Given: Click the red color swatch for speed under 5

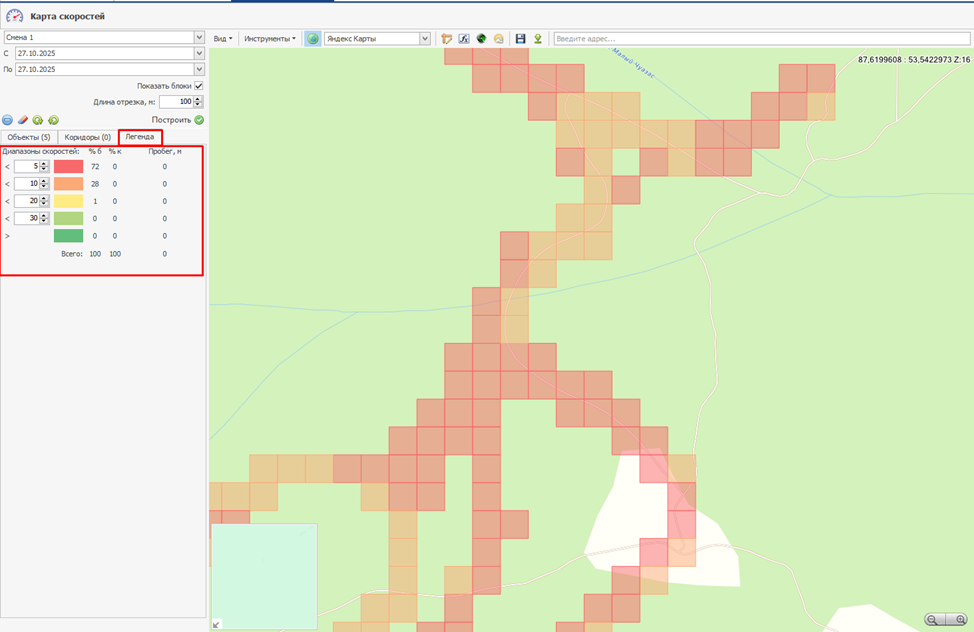Looking at the screenshot, I should coord(68,166).
